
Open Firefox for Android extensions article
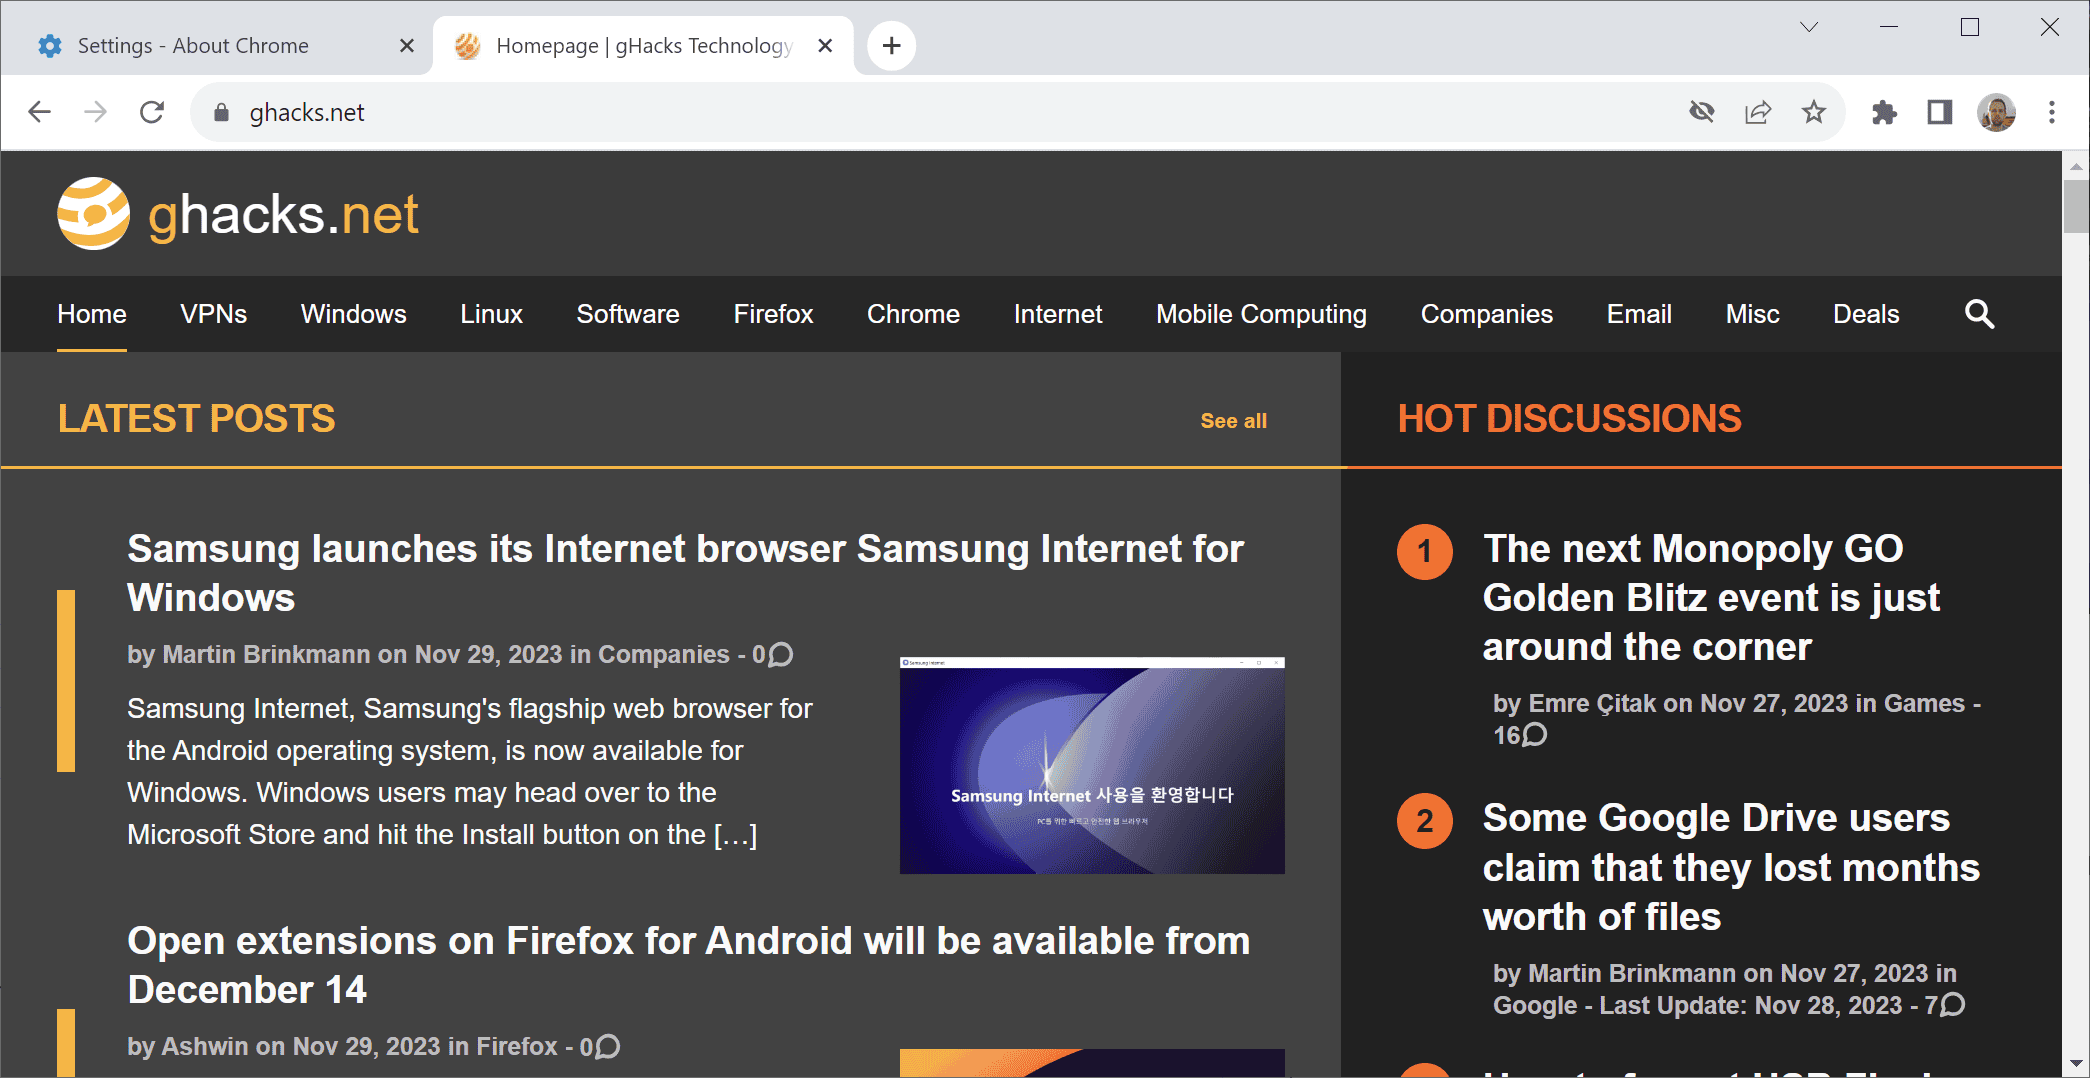click(x=689, y=965)
